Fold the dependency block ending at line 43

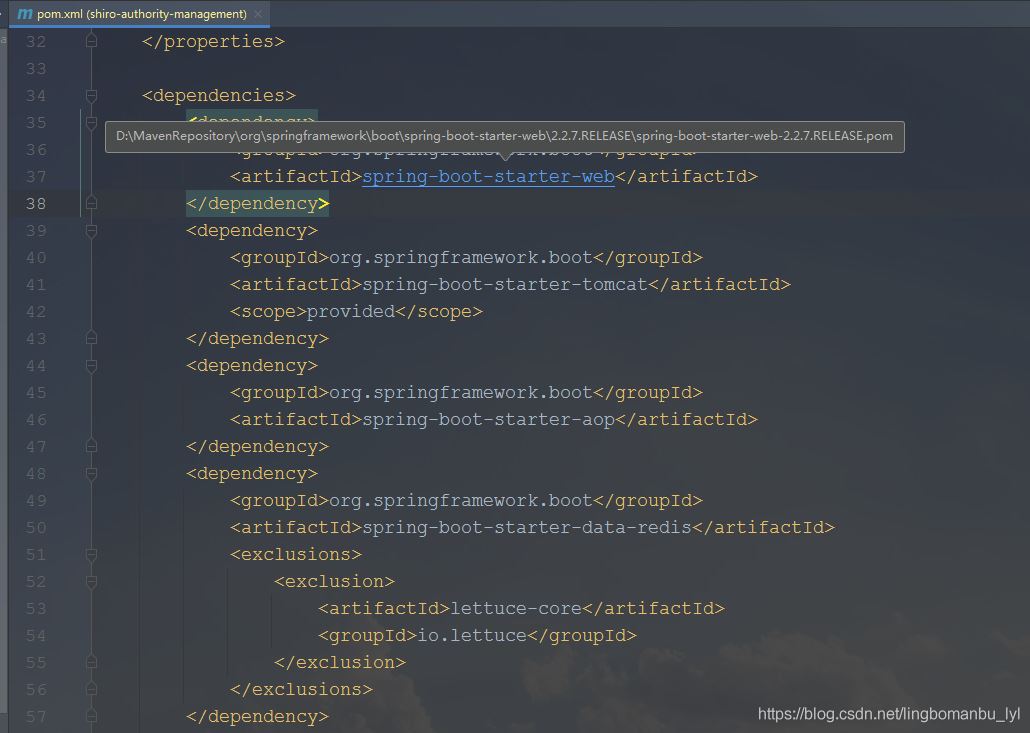(x=91, y=338)
